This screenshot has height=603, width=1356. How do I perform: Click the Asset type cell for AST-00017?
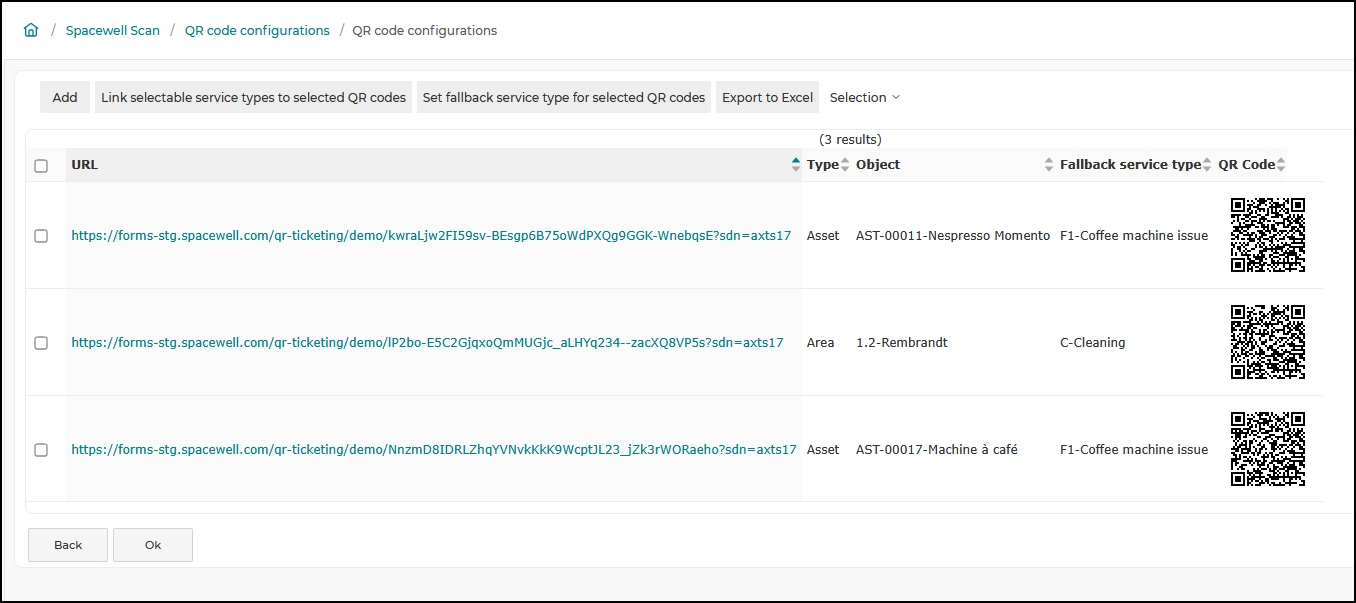pyautogui.click(x=823, y=450)
